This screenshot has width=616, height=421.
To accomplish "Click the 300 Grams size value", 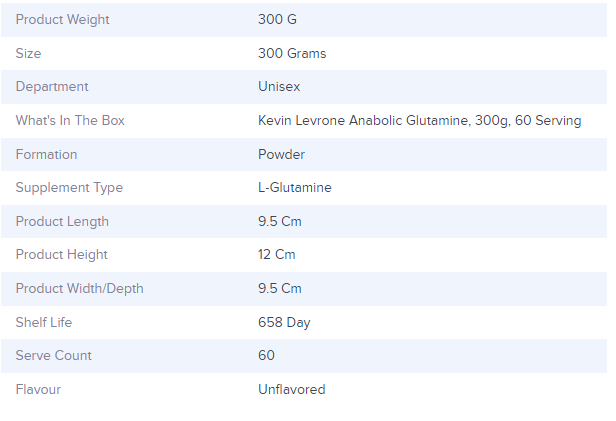I will coord(292,54).
